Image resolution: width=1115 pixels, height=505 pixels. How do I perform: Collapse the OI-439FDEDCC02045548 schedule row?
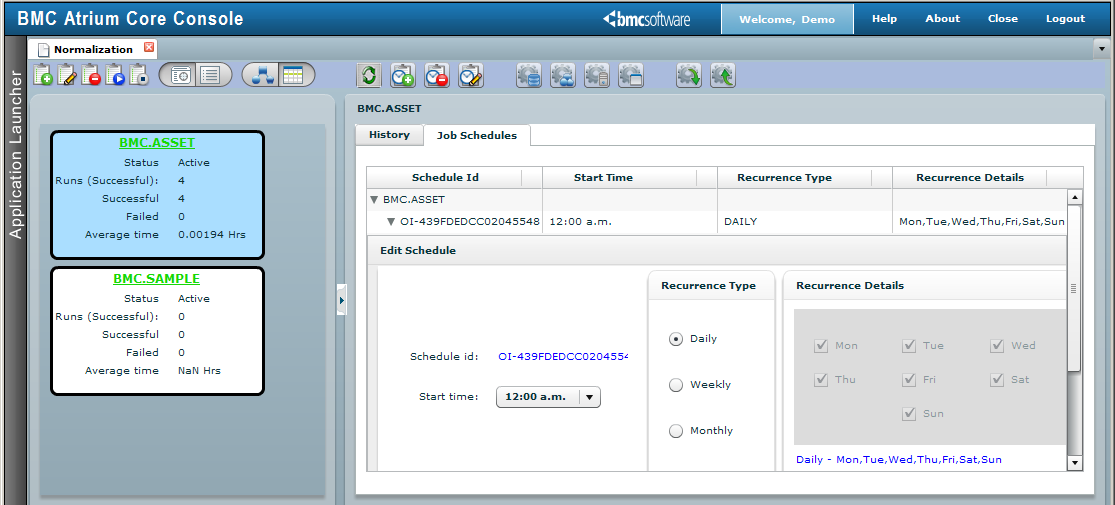390,222
